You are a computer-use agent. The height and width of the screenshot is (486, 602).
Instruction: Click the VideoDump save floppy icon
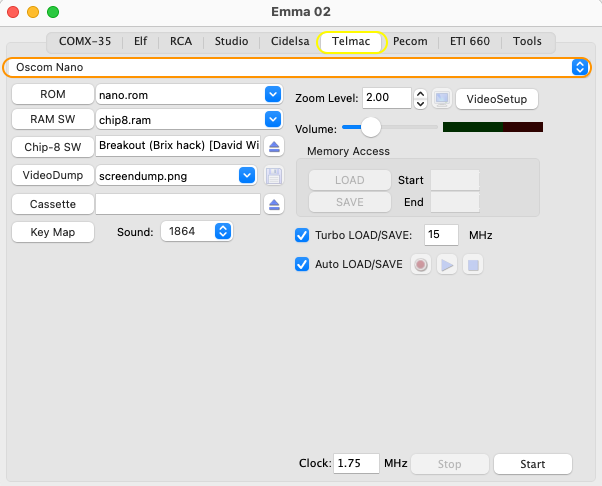tap(274, 176)
